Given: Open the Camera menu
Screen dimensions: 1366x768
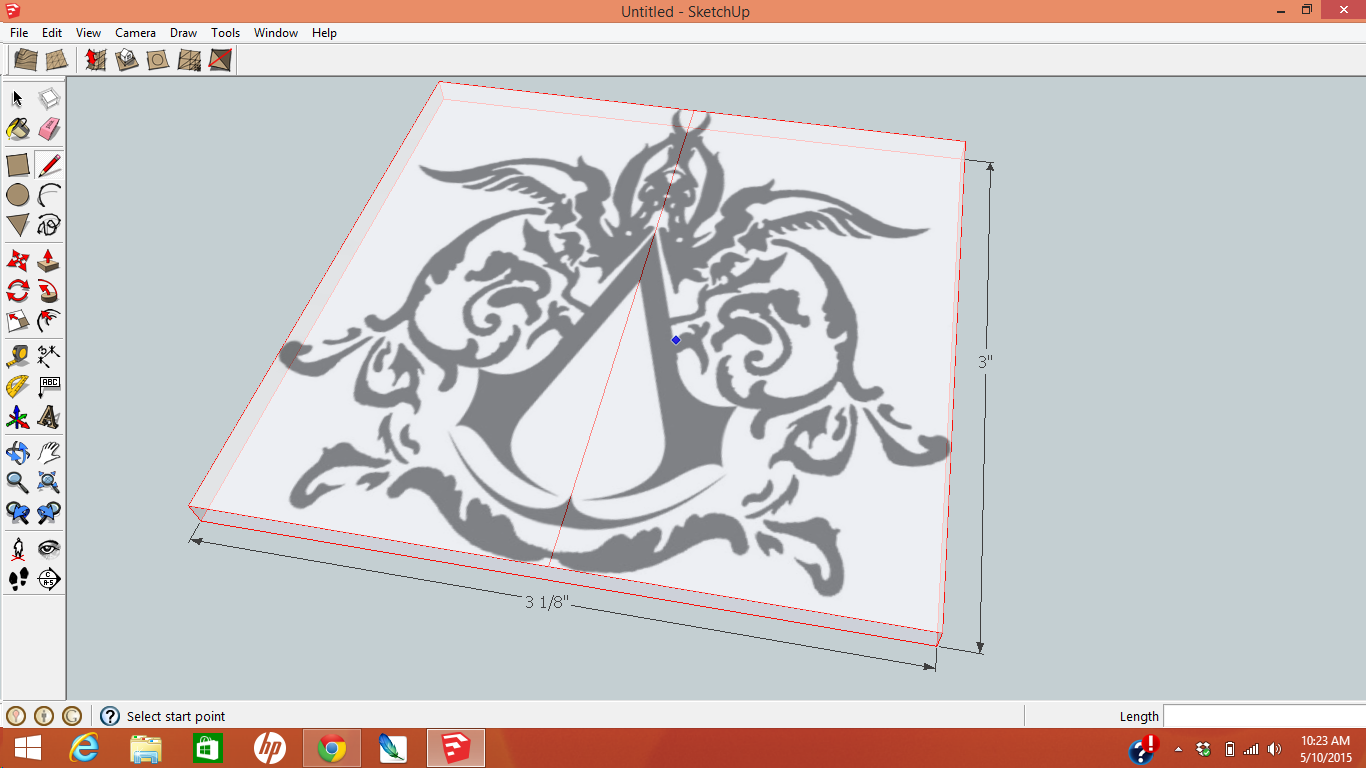Looking at the screenshot, I should pyautogui.click(x=135, y=32).
